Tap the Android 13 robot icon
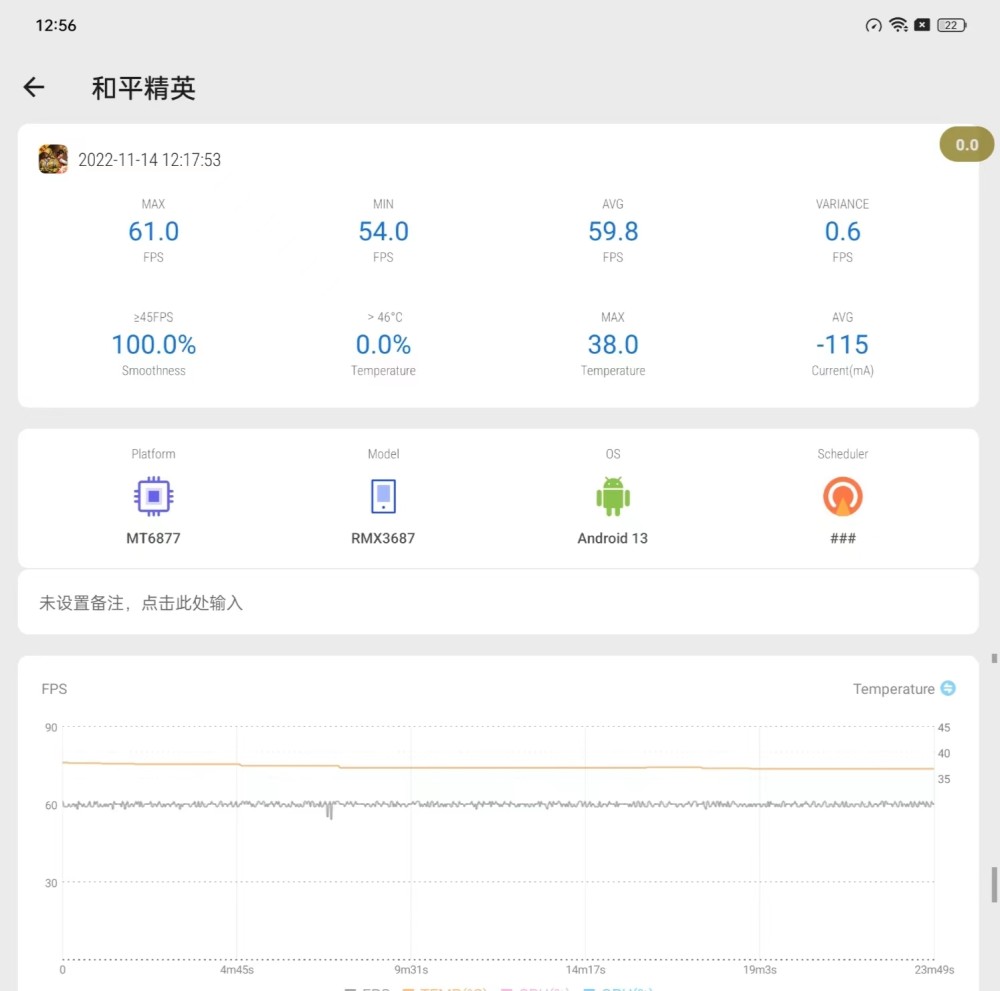Viewport: 1000px width, 991px height. pos(613,496)
